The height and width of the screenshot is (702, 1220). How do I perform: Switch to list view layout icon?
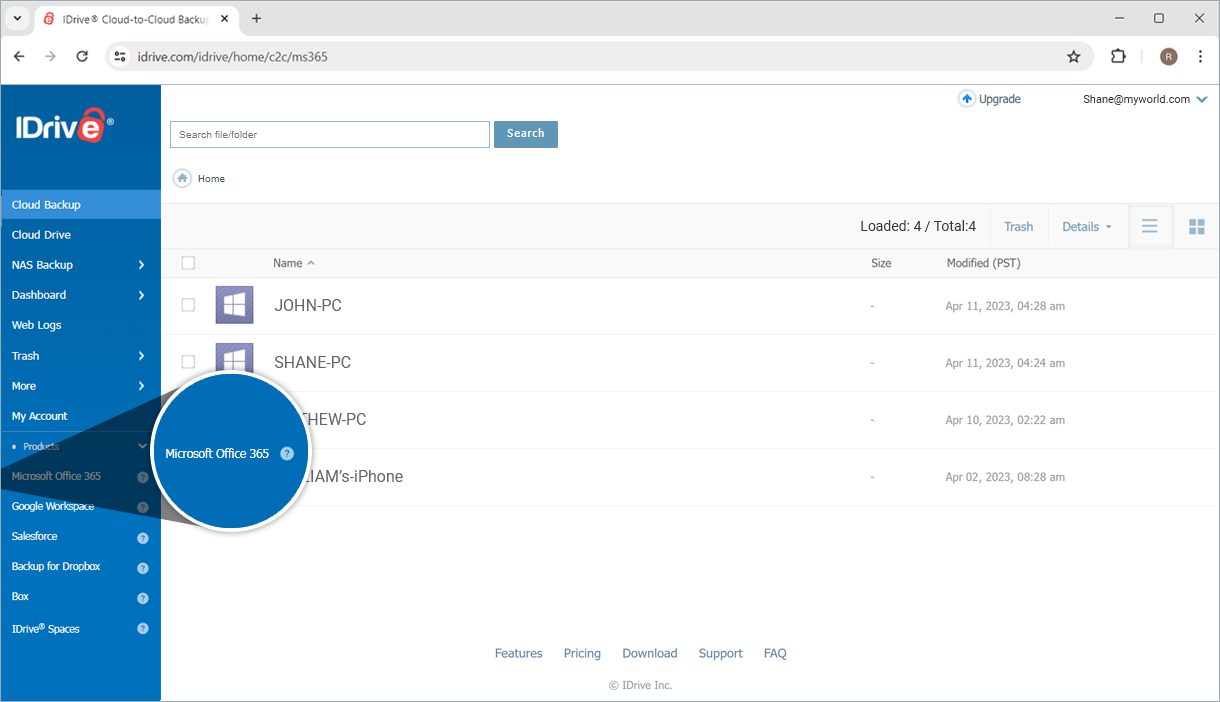click(x=1150, y=227)
